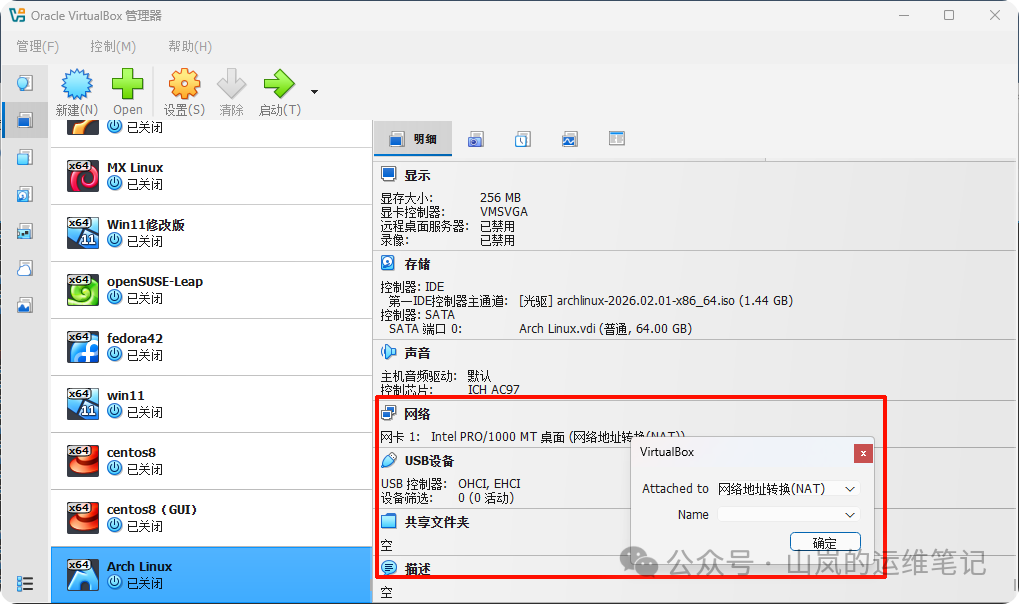
Task: Switch to the Snapshots camera icon view
Action: (476, 139)
